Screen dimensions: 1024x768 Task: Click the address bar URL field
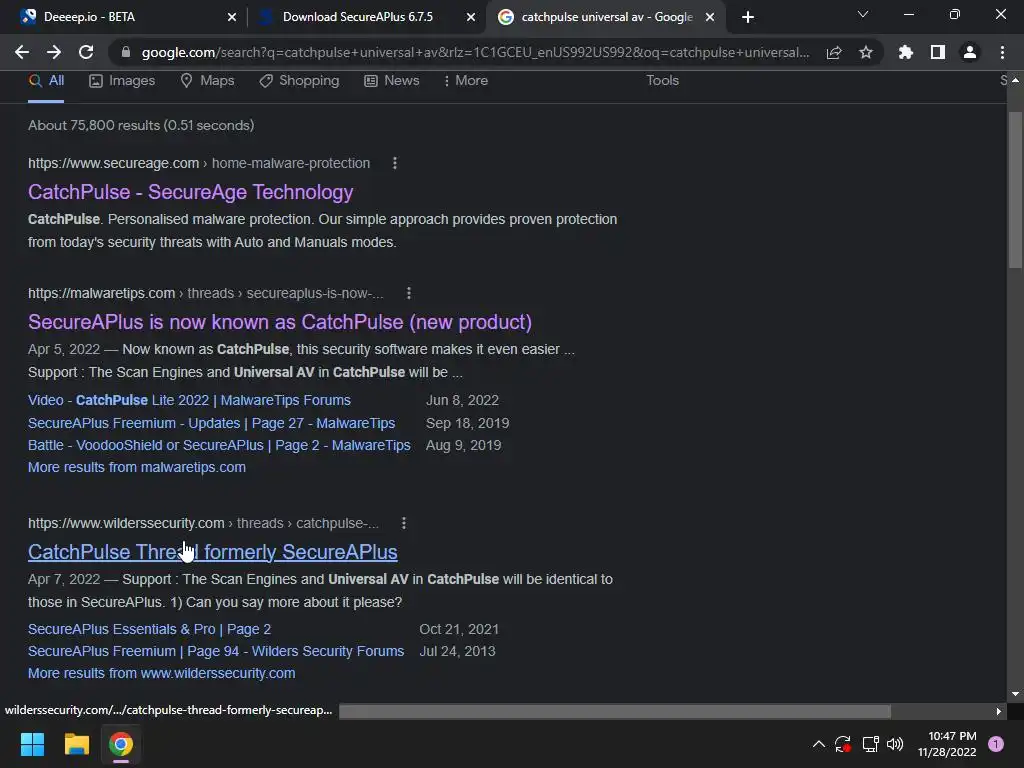(x=475, y=53)
